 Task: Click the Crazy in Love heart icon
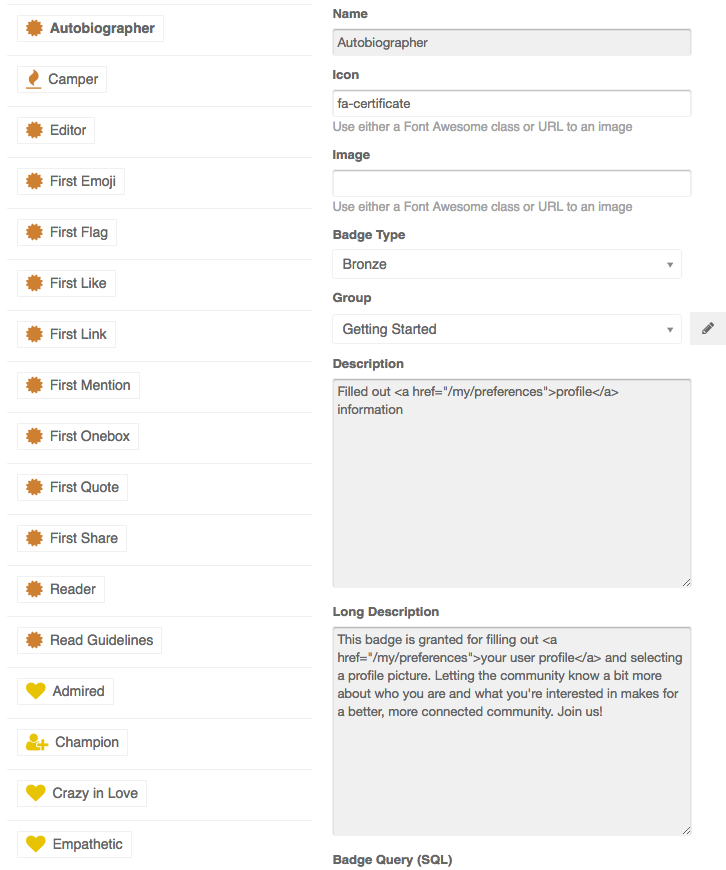(36, 793)
